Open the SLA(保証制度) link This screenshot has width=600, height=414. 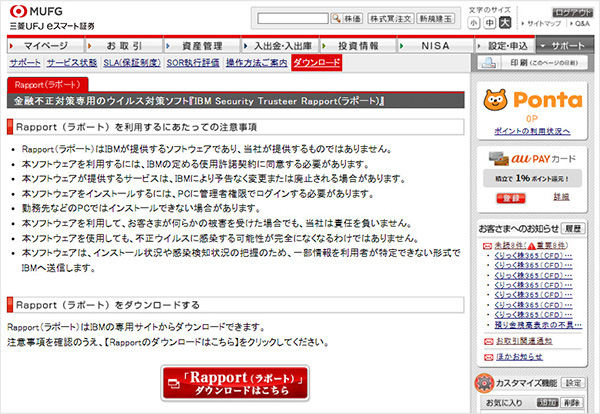coord(132,63)
